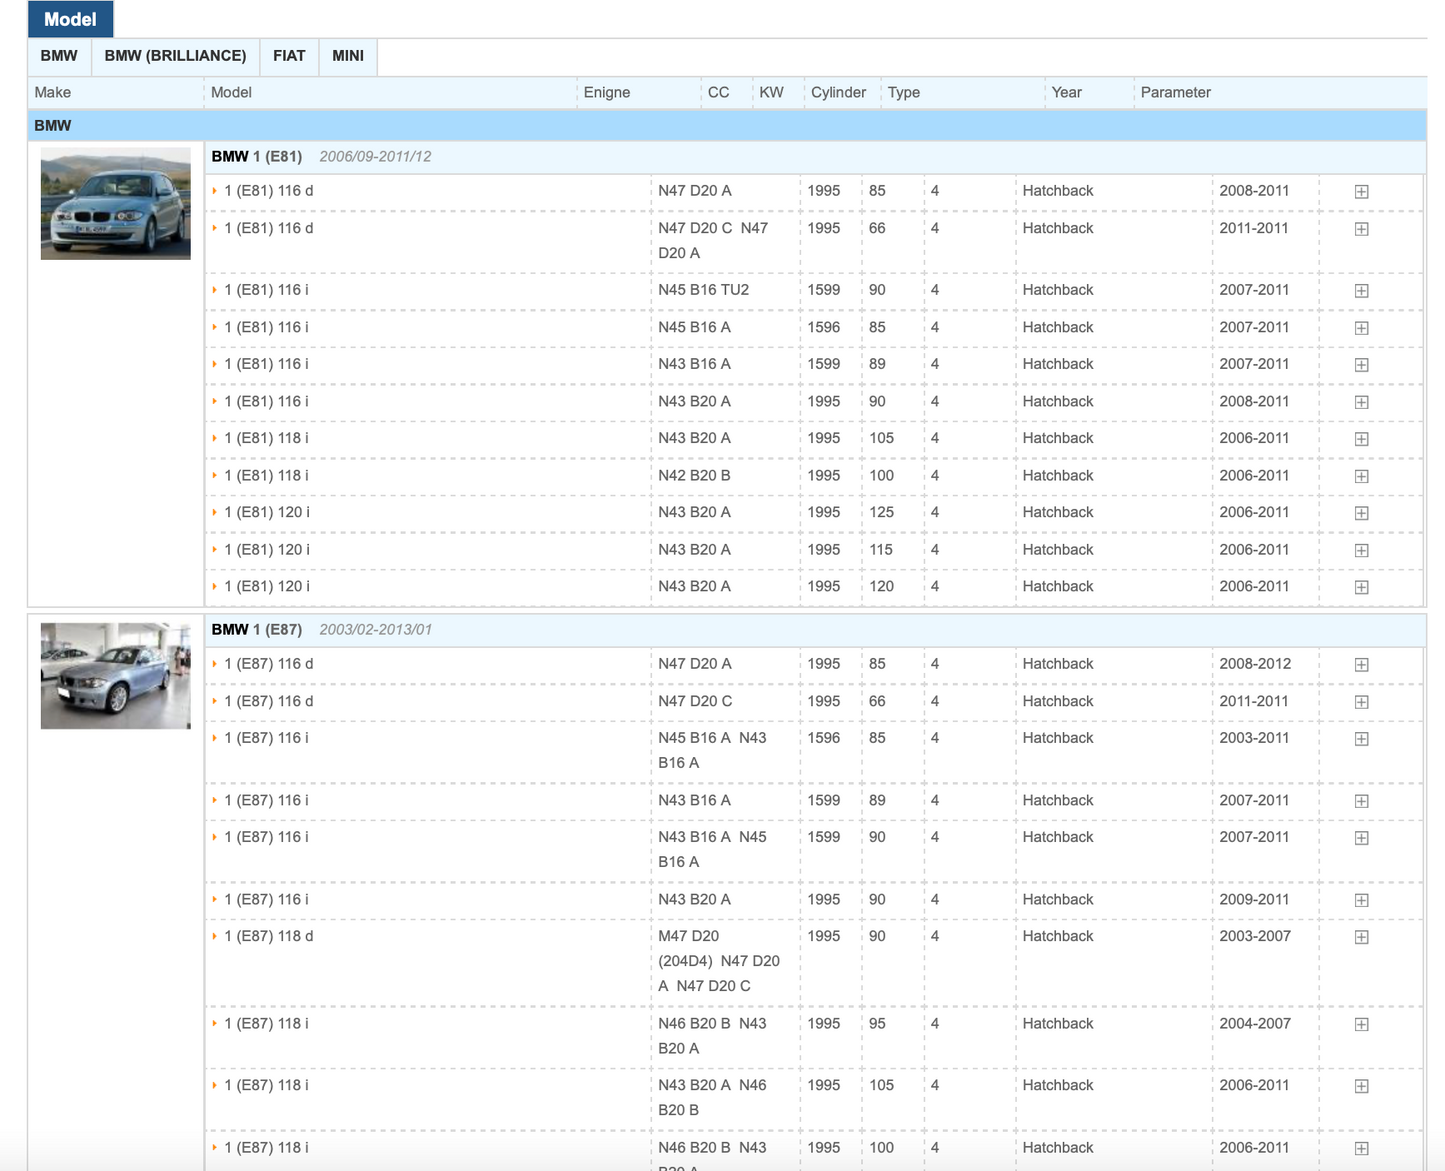The height and width of the screenshot is (1171, 1445).
Task: Click the Make column header
Action: (52, 92)
